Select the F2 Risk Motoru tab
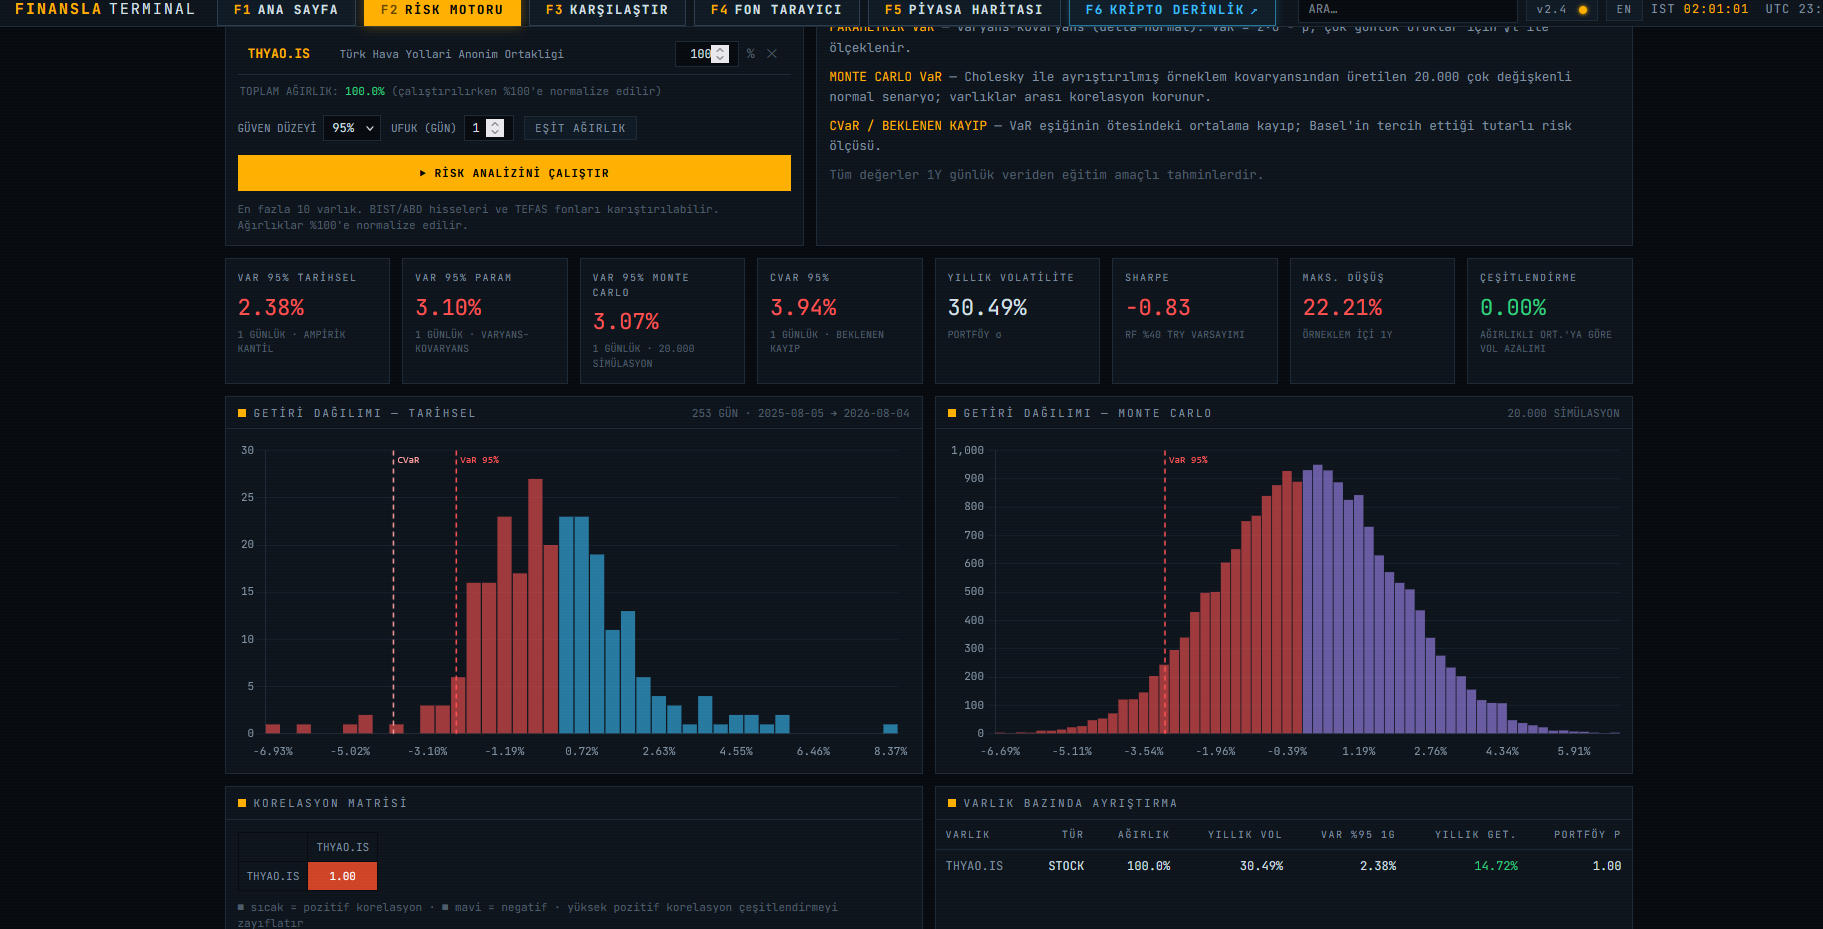The image size is (1823, 929). [x=442, y=10]
